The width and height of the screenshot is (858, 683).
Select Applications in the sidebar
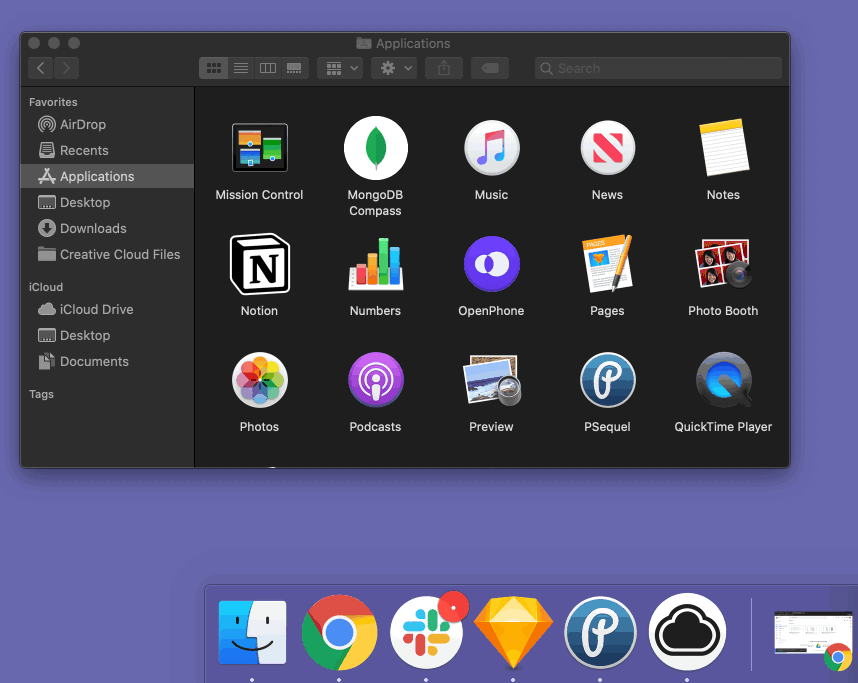click(x=107, y=176)
